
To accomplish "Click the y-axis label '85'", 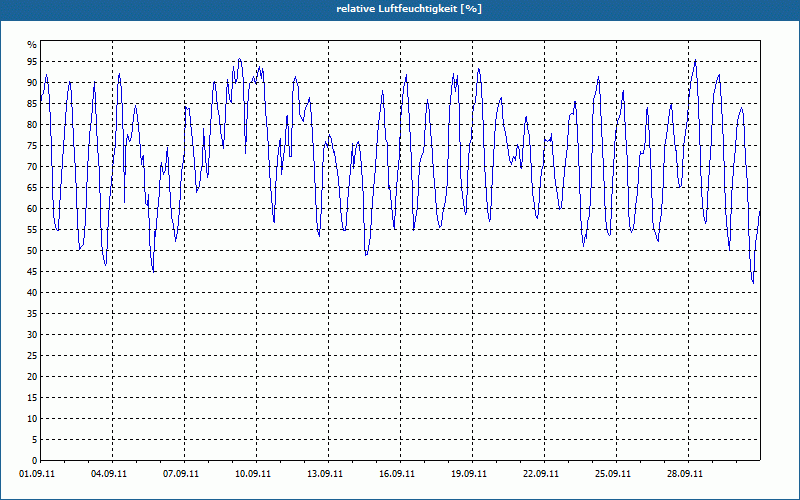I will [32, 104].
